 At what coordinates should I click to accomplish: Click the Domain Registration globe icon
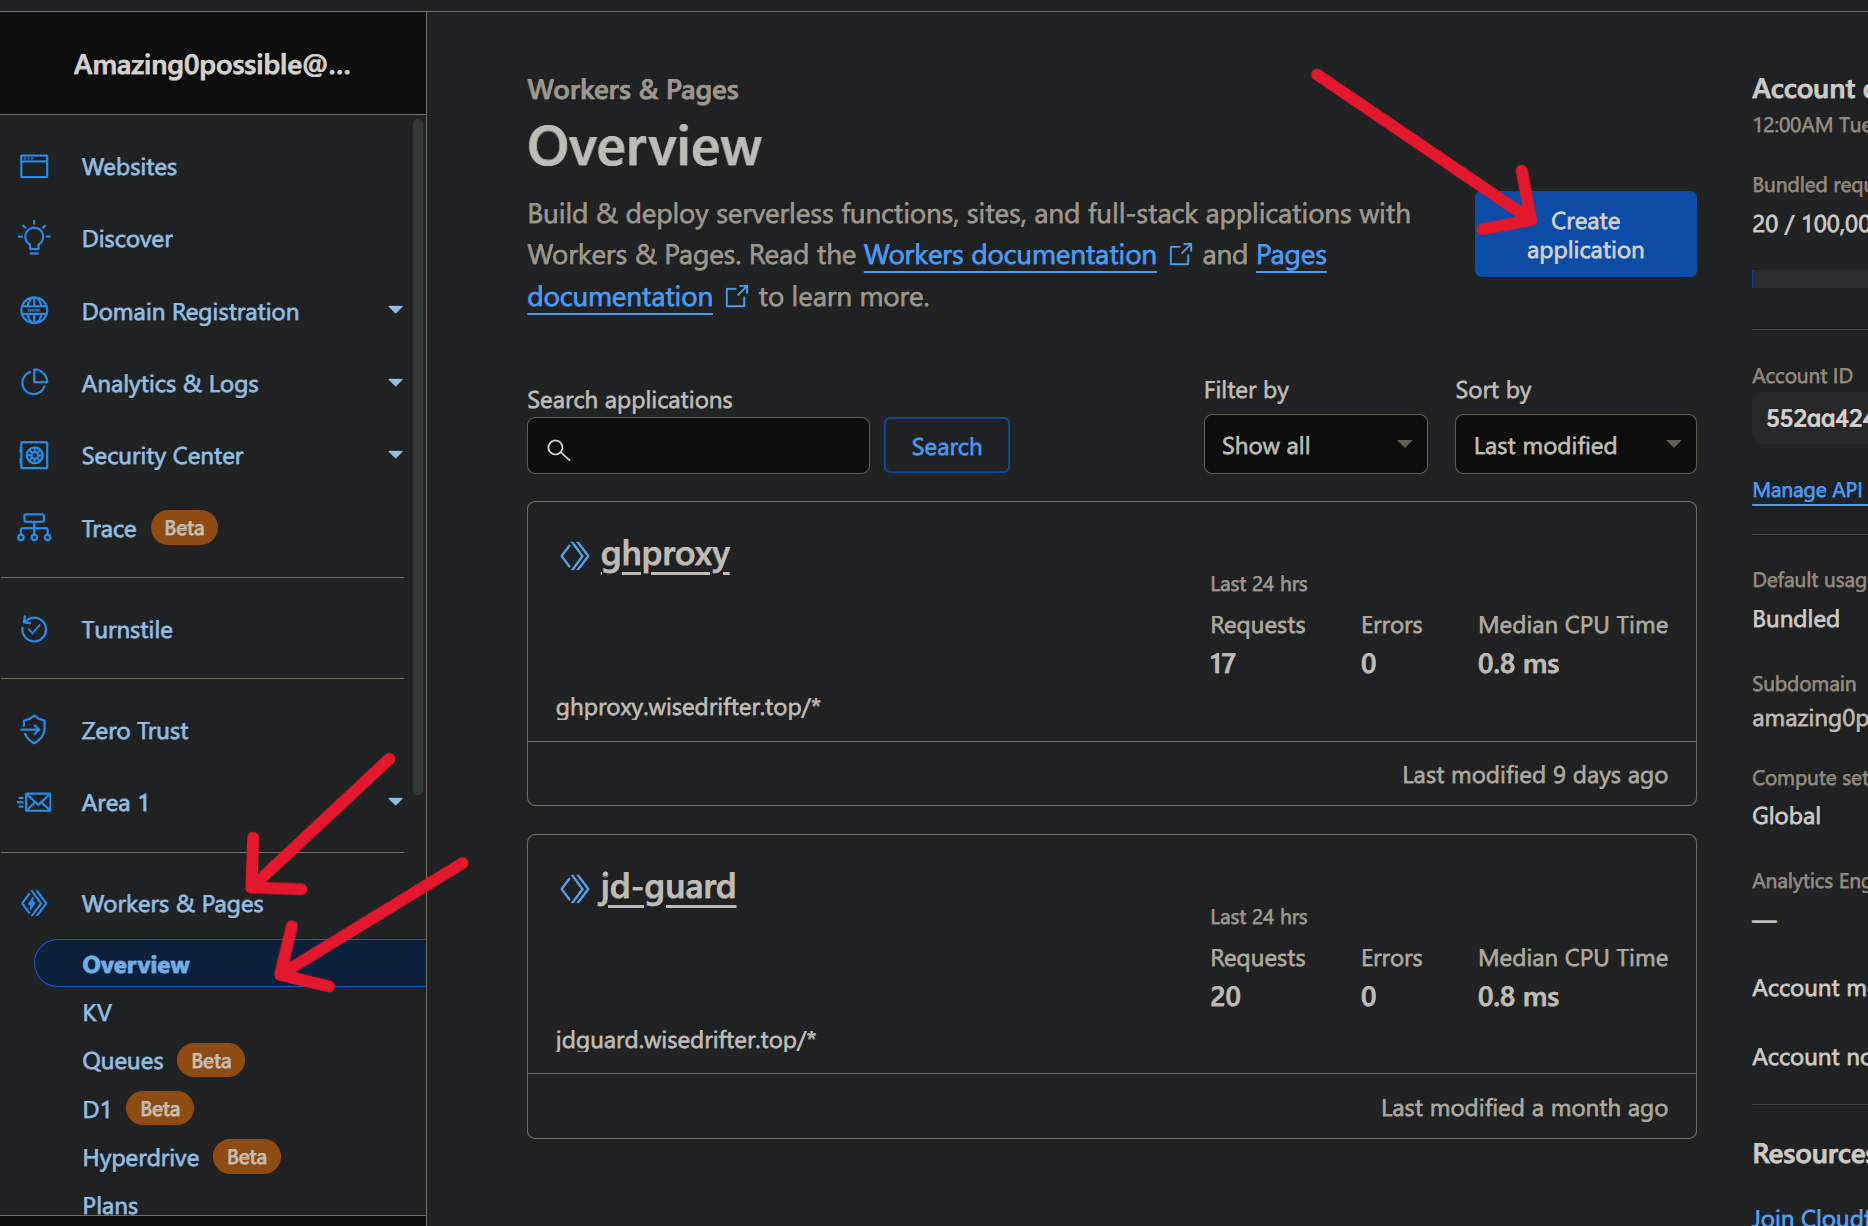[x=34, y=311]
